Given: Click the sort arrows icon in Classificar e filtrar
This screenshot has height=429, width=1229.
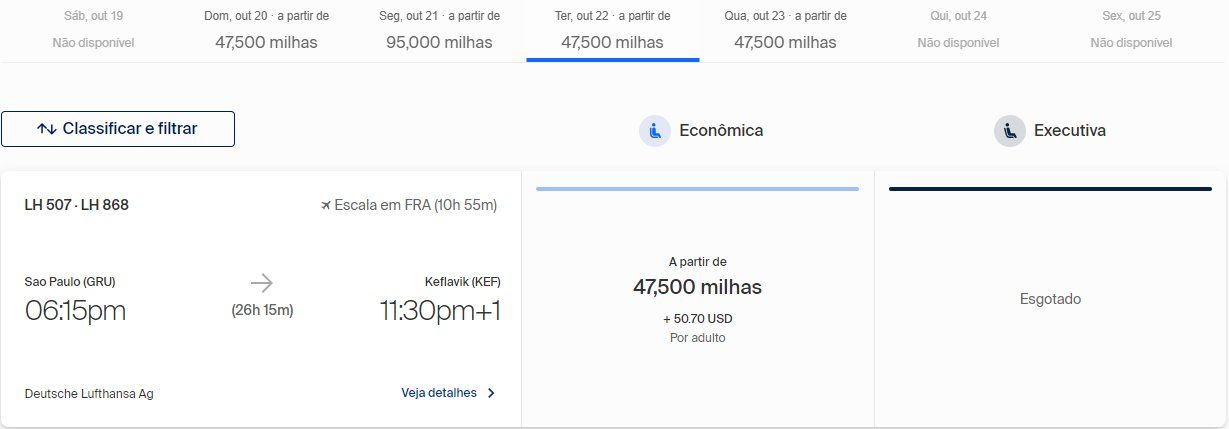Looking at the screenshot, I should [46, 129].
